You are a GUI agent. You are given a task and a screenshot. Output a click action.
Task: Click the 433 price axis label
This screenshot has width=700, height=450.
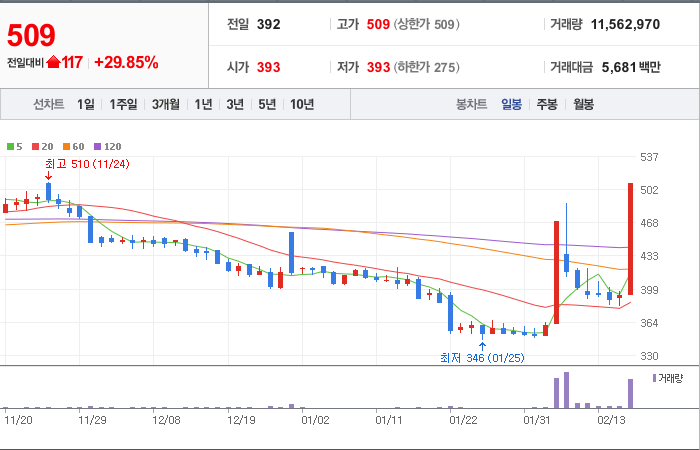click(x=649, y=257)
